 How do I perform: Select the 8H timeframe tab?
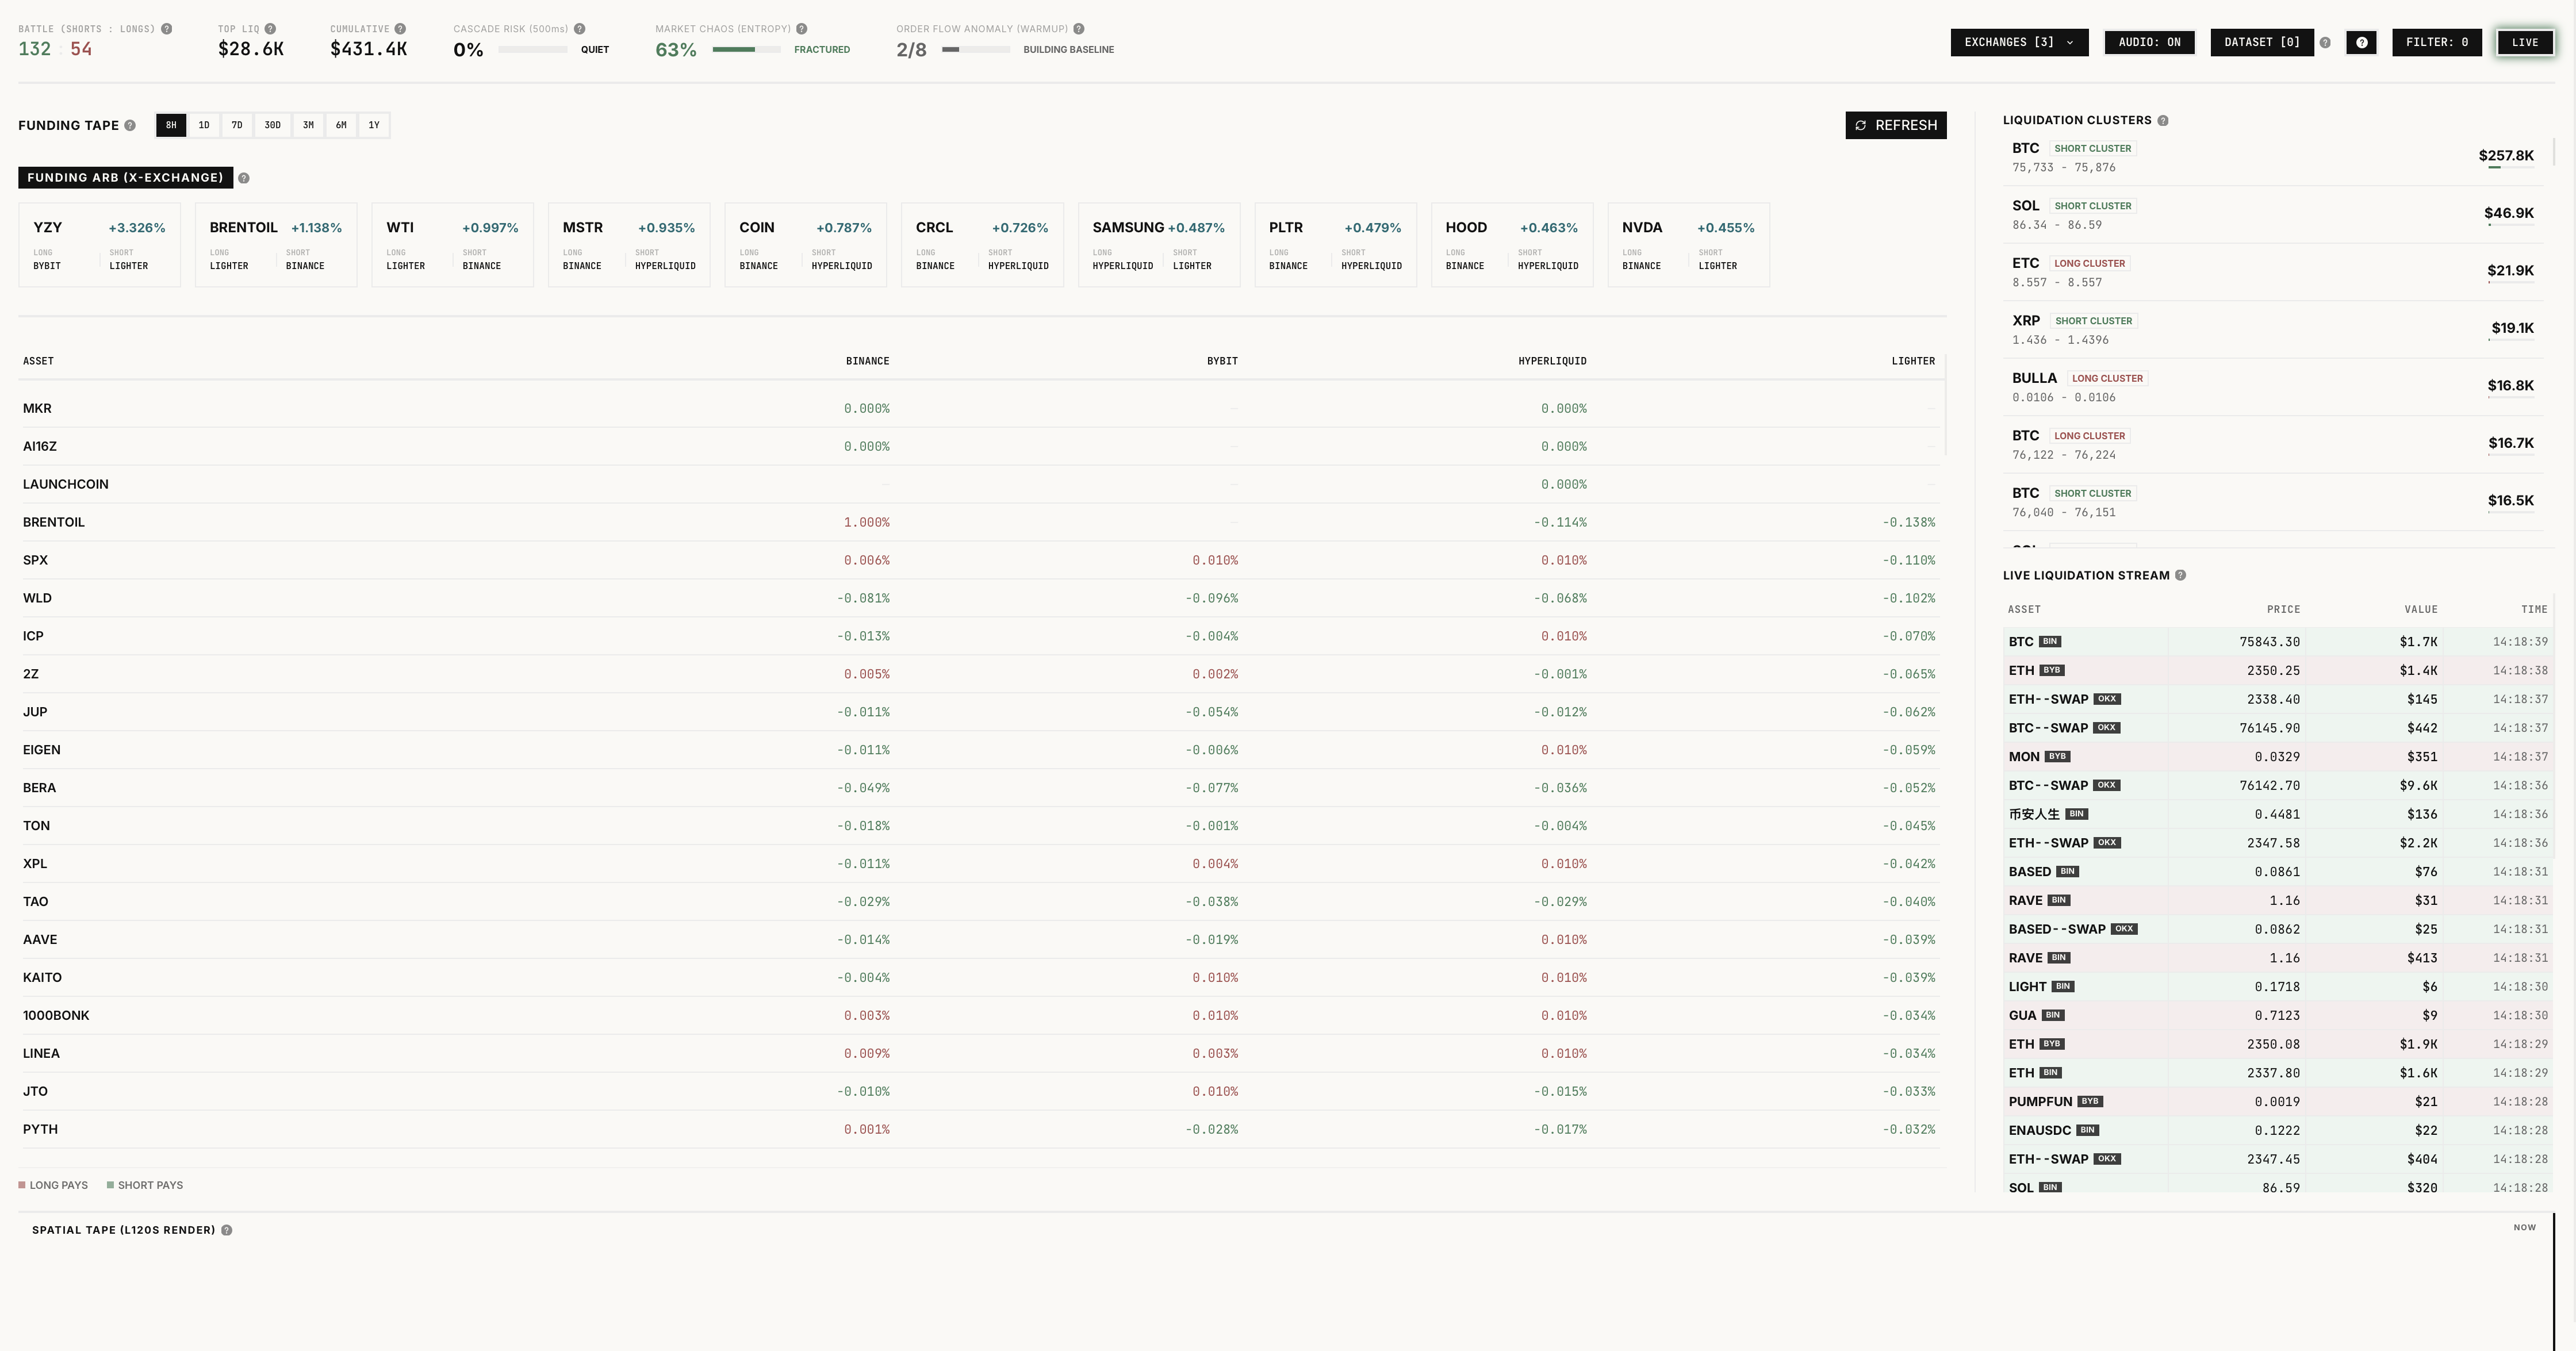point(171,125)
